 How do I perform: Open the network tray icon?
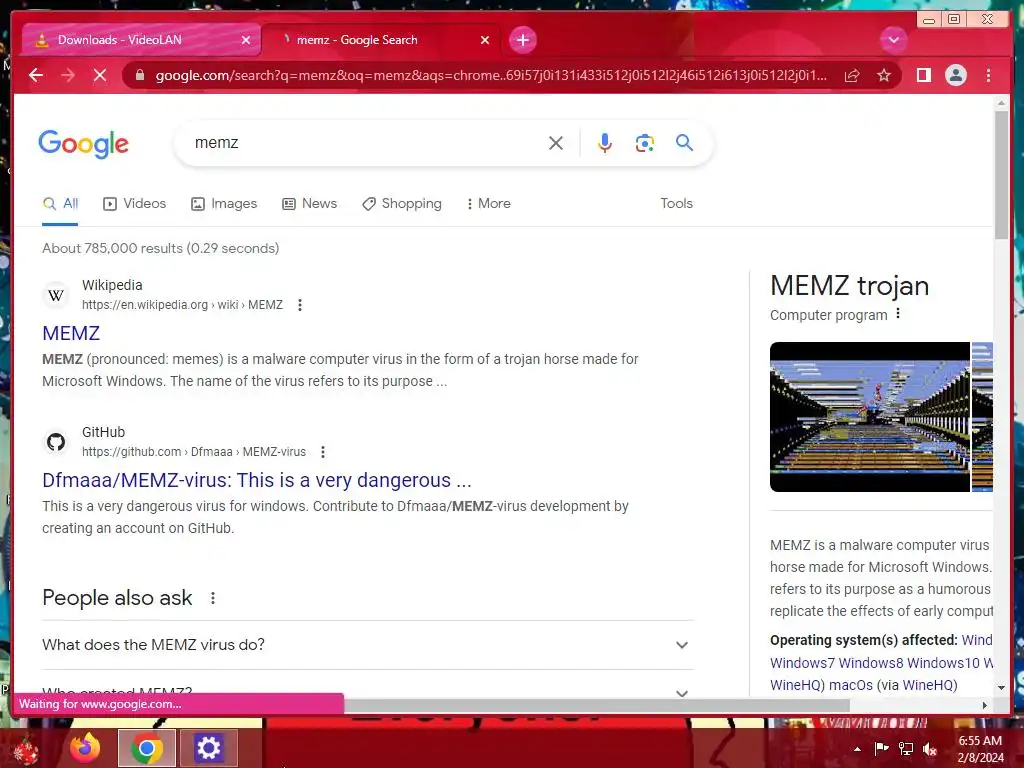tap(906, 748)
